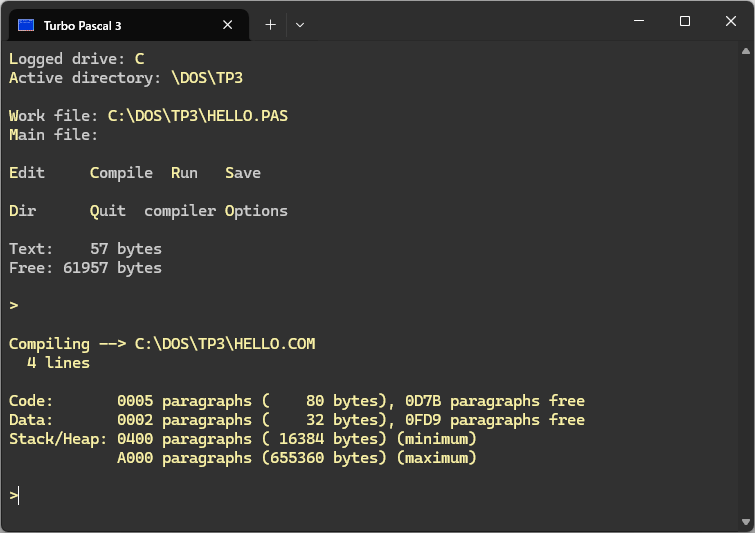This screenshot has width=755, height=533.
Task: Click the first '>' prompt below Free bytes
Action: pyautogui.click(x=14, y=306)
